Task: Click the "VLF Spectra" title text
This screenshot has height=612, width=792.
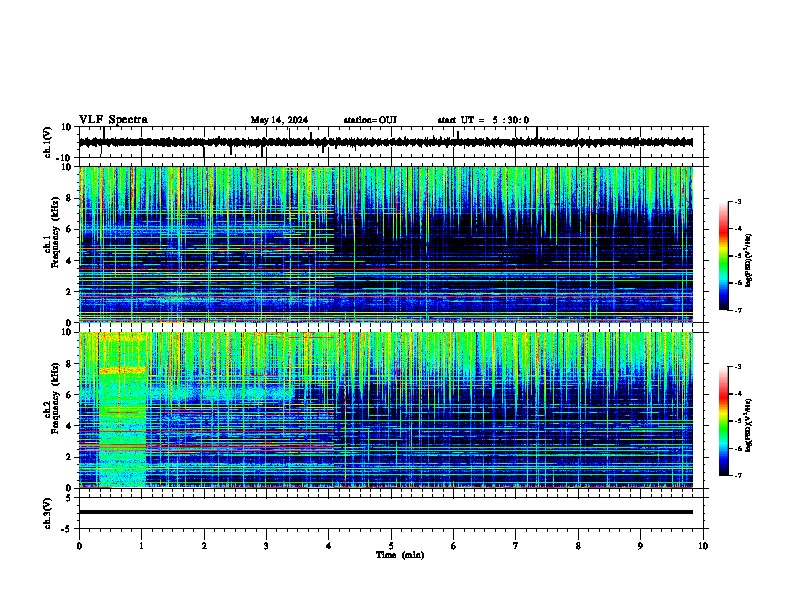Action: click(113, 120)
